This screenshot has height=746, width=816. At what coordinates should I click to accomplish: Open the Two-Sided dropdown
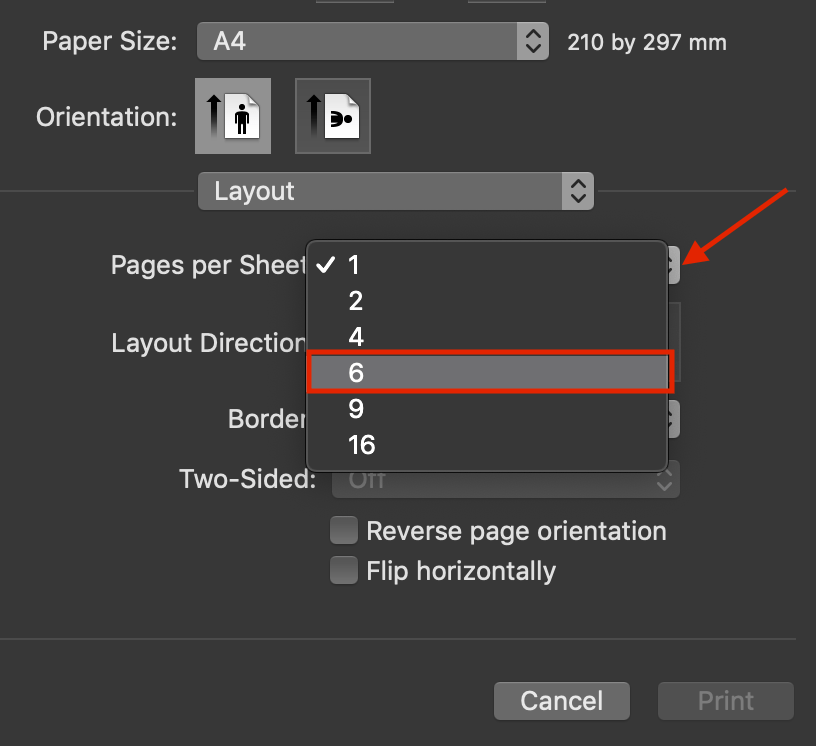(505, 479)
